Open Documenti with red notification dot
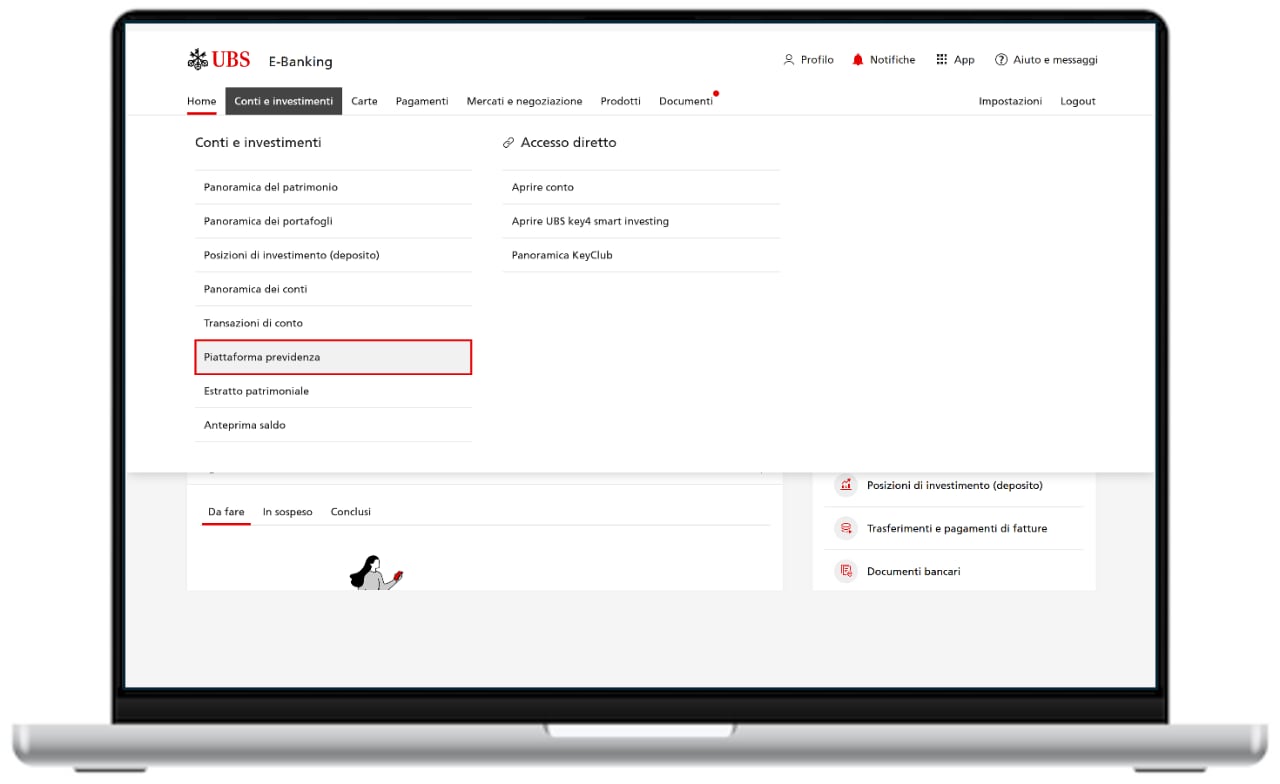This screenshot has width=1280, height=784. 685,101
